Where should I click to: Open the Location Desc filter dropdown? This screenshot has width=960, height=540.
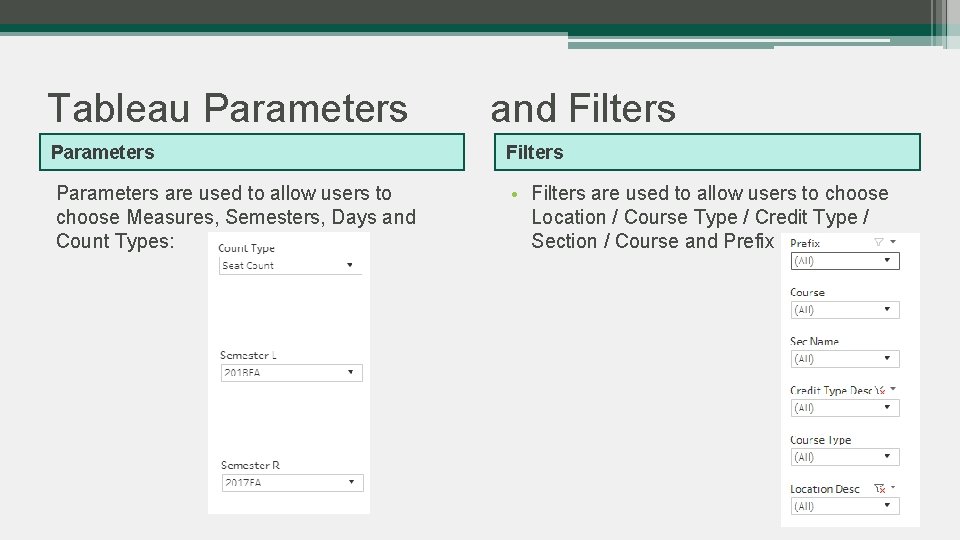coord(845,506)
